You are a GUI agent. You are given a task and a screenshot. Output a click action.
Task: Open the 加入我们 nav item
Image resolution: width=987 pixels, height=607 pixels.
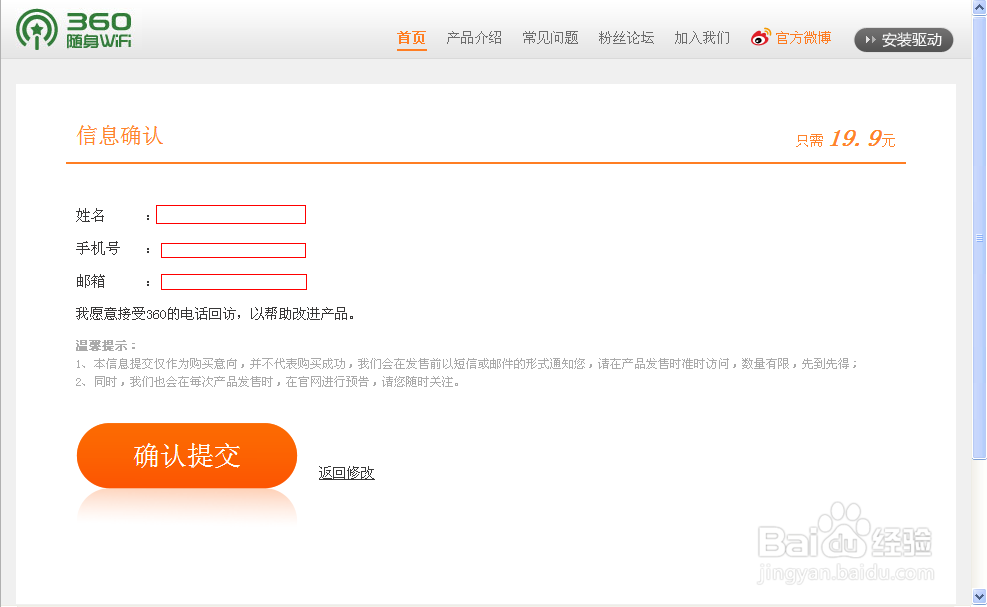click(x=702, y=38)
